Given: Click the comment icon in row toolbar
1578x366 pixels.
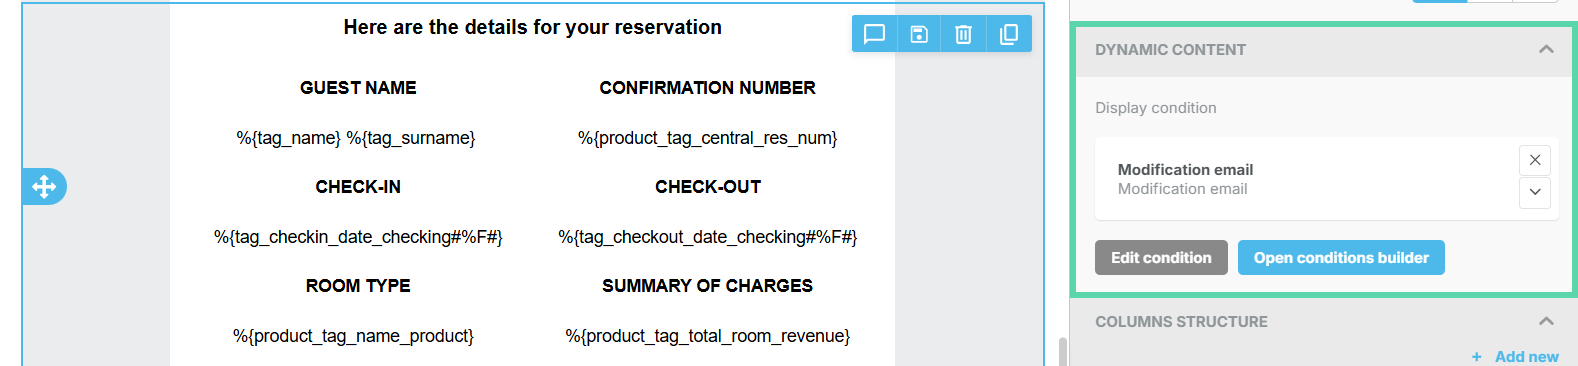Looking at the screenshot, I should click(874, 34).
